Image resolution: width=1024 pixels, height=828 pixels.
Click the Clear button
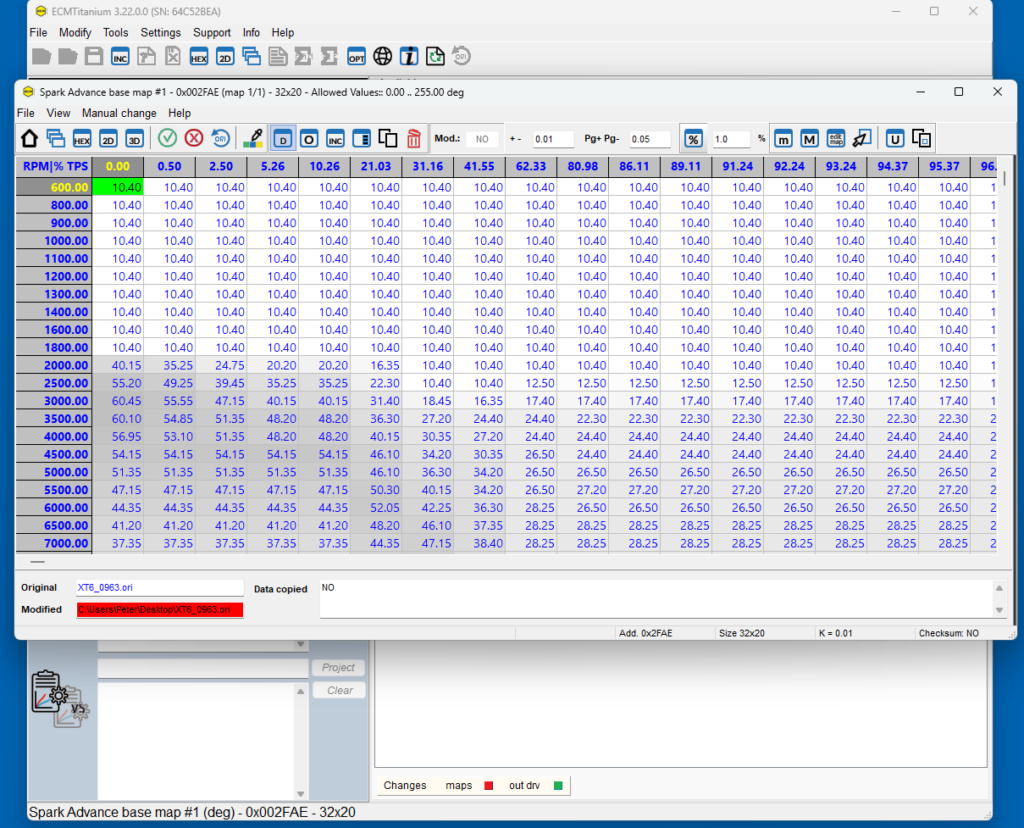(x=340, y=690)
